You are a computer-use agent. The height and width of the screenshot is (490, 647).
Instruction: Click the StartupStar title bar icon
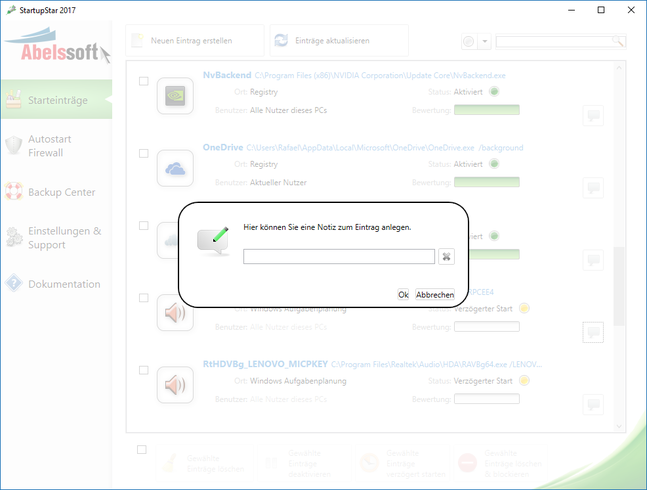click(x=11, y=9)
